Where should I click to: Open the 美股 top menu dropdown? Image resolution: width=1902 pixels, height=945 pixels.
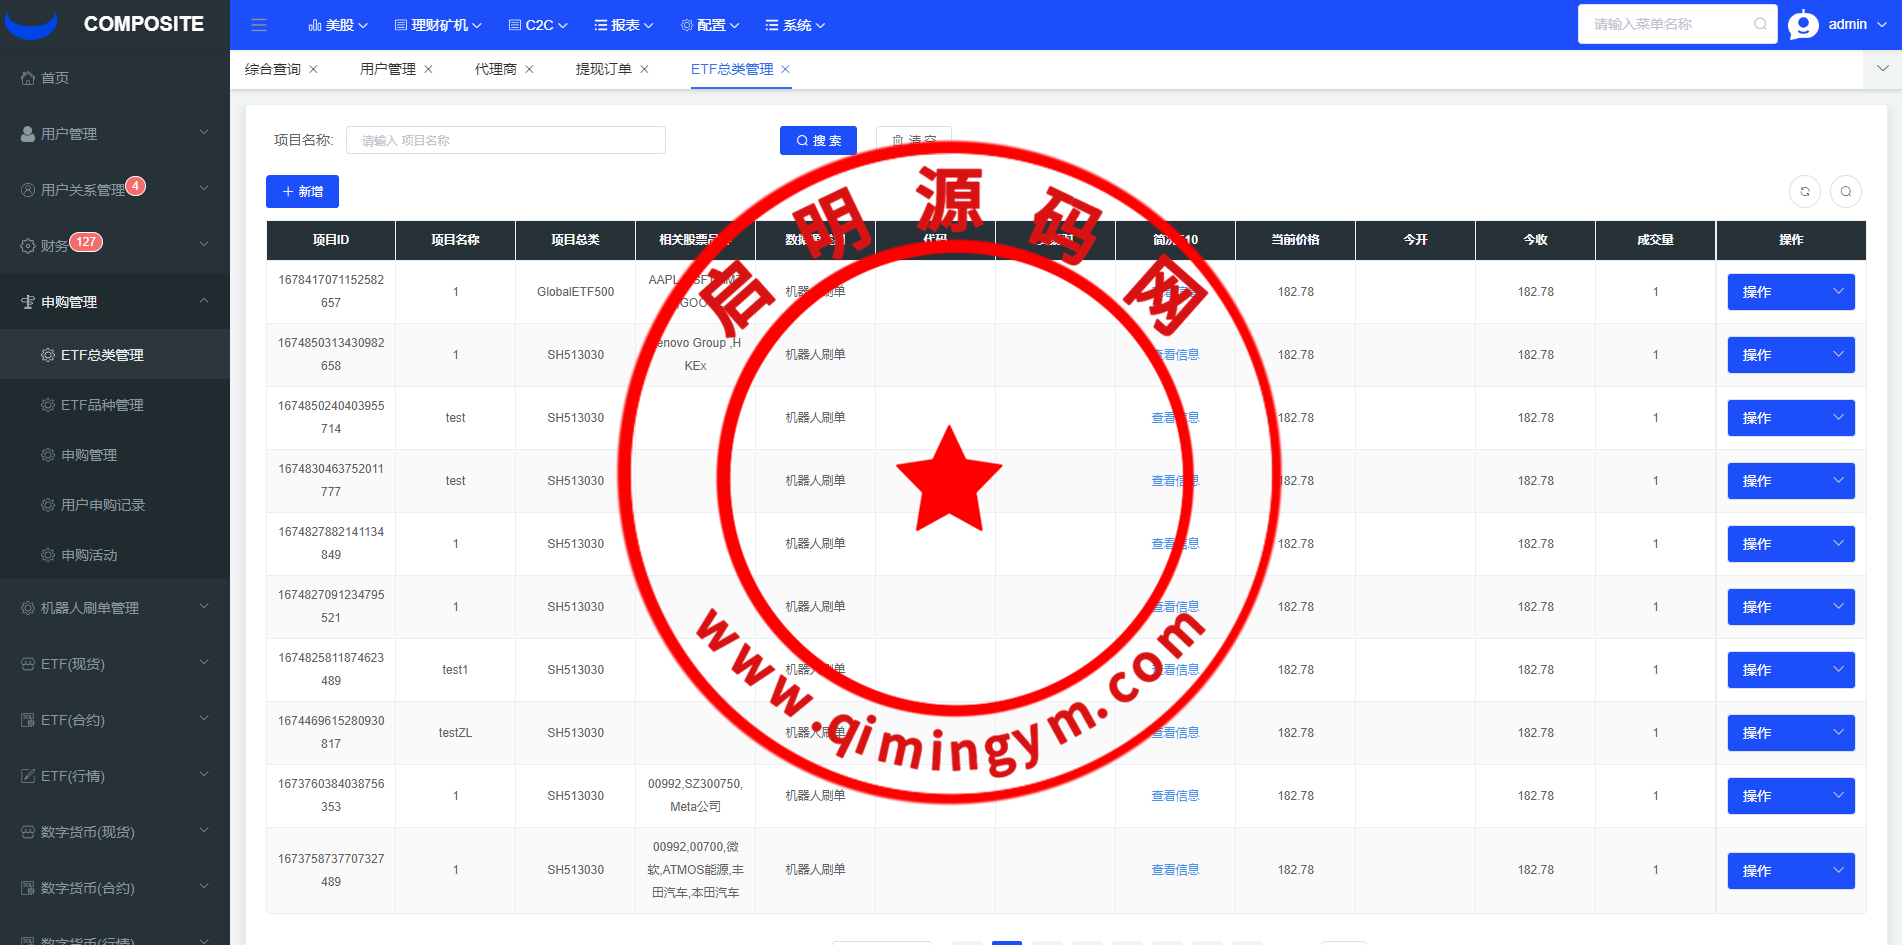338,25
